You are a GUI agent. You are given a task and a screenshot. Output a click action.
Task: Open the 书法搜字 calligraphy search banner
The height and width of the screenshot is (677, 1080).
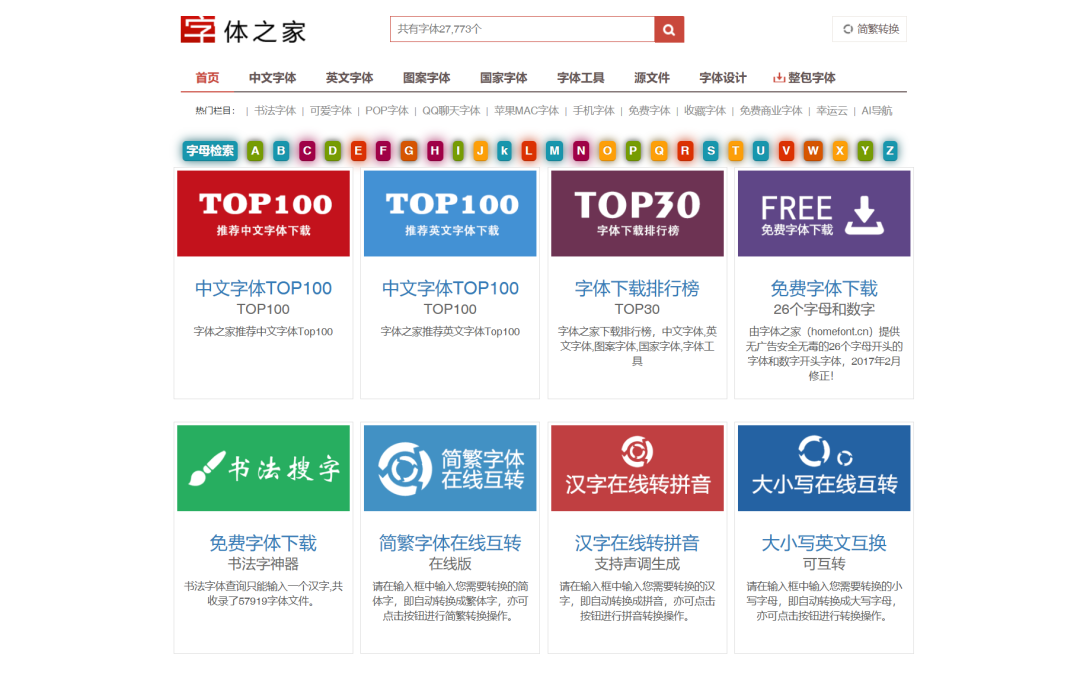click(x=264, y=468)
